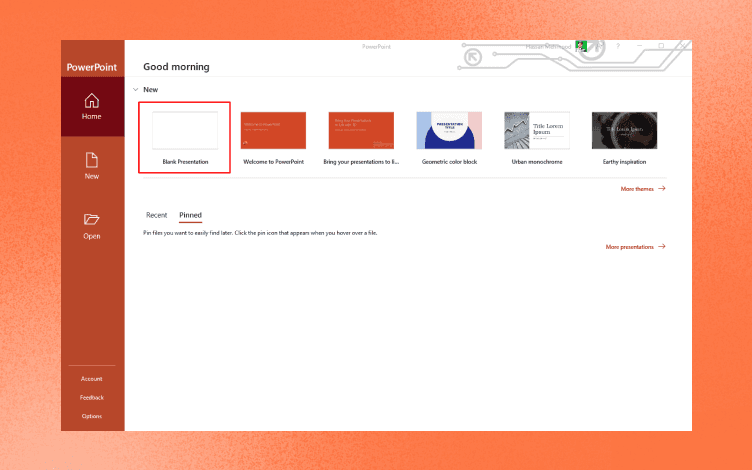
Task: Send Feedback from the sidebar
Action: 92,398
